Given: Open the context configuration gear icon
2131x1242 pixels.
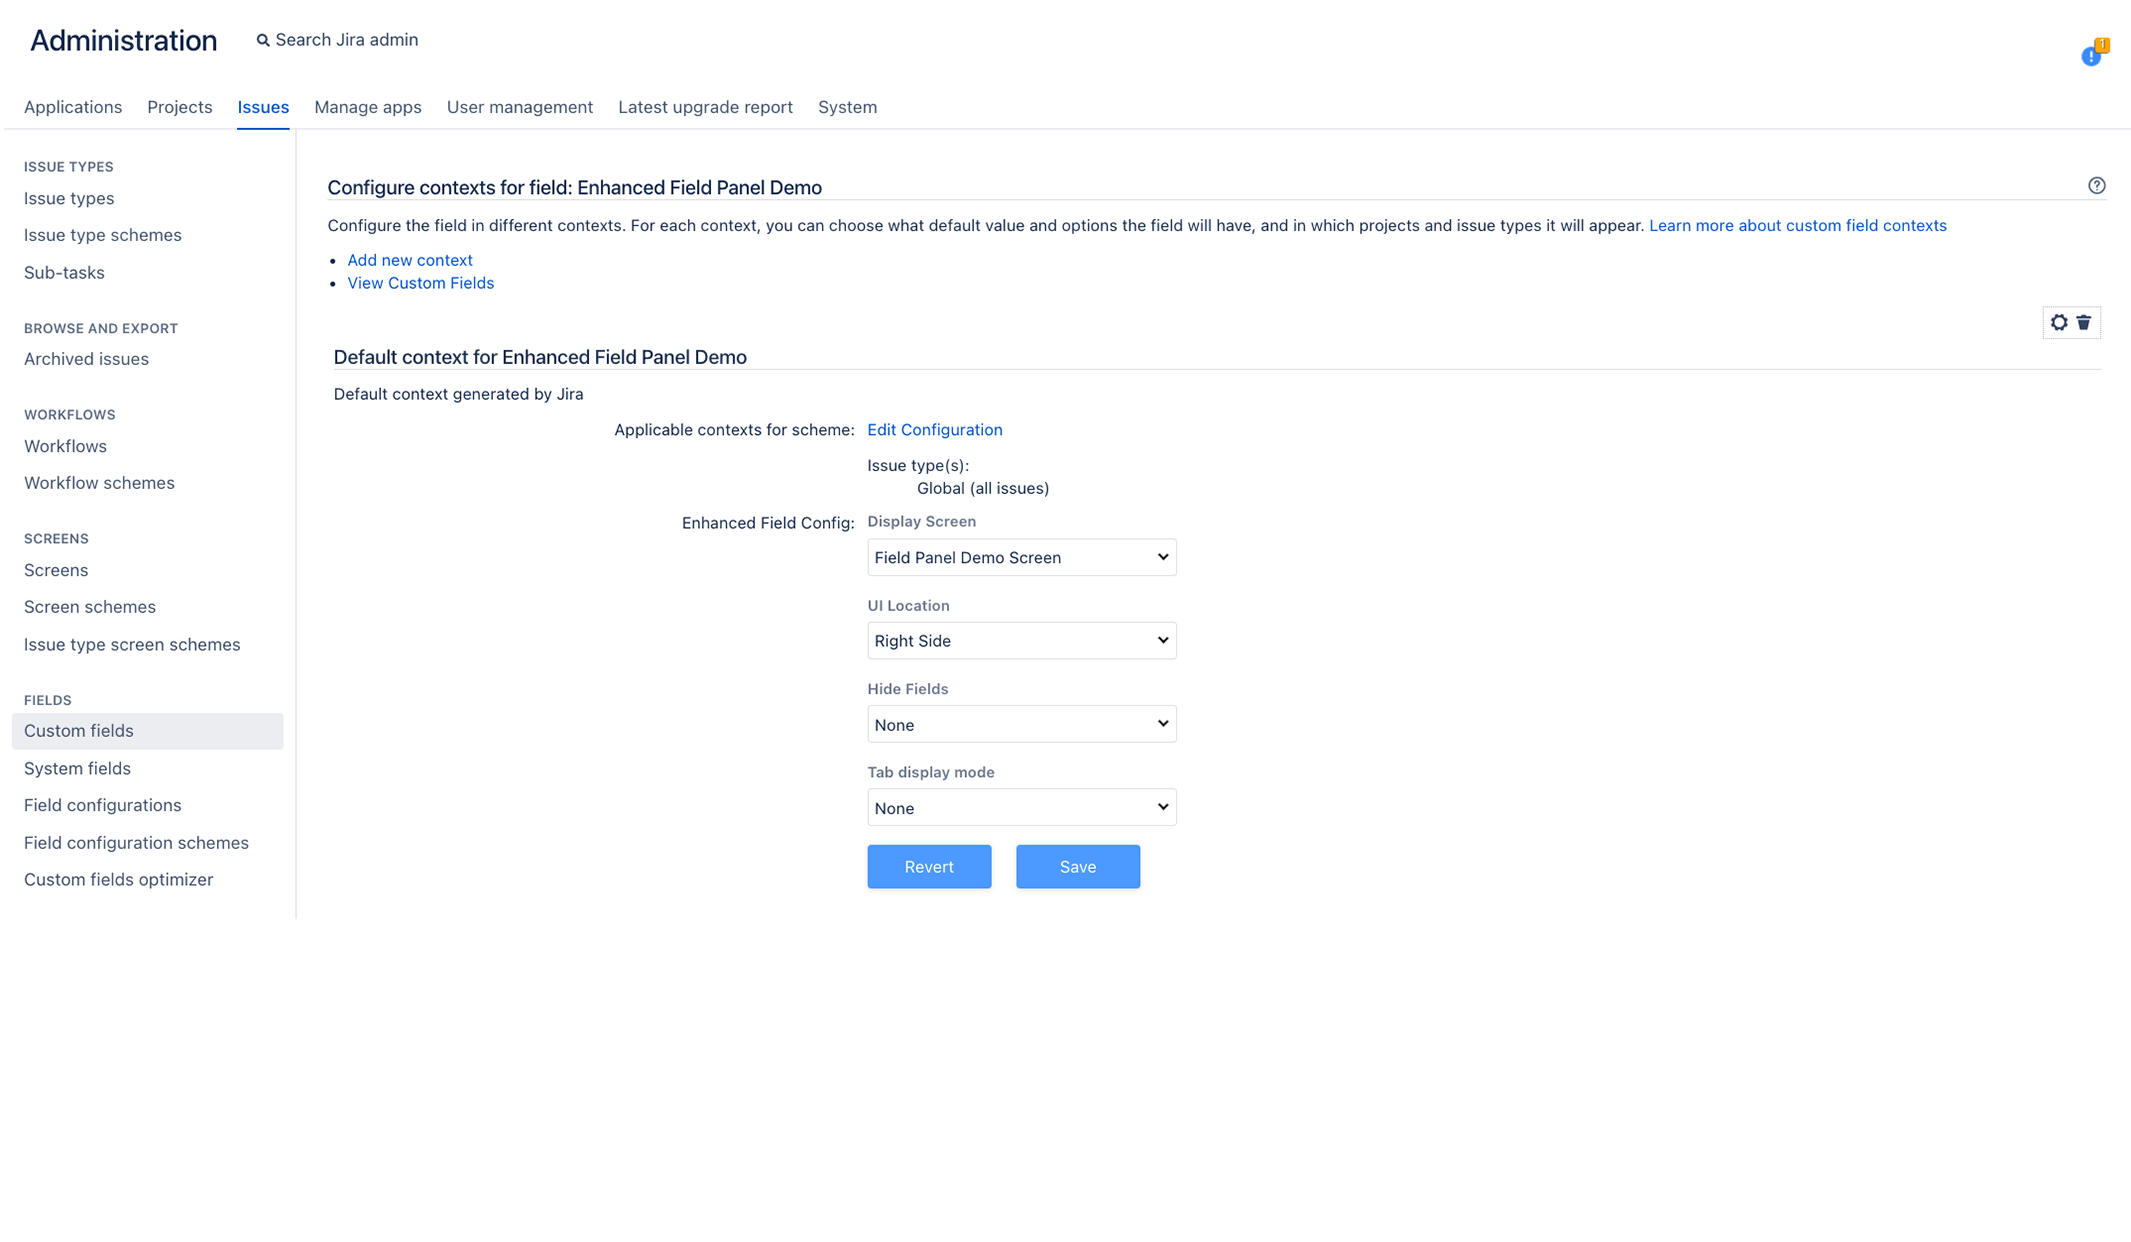Looking at the screenshot, I should point(2059,322).
